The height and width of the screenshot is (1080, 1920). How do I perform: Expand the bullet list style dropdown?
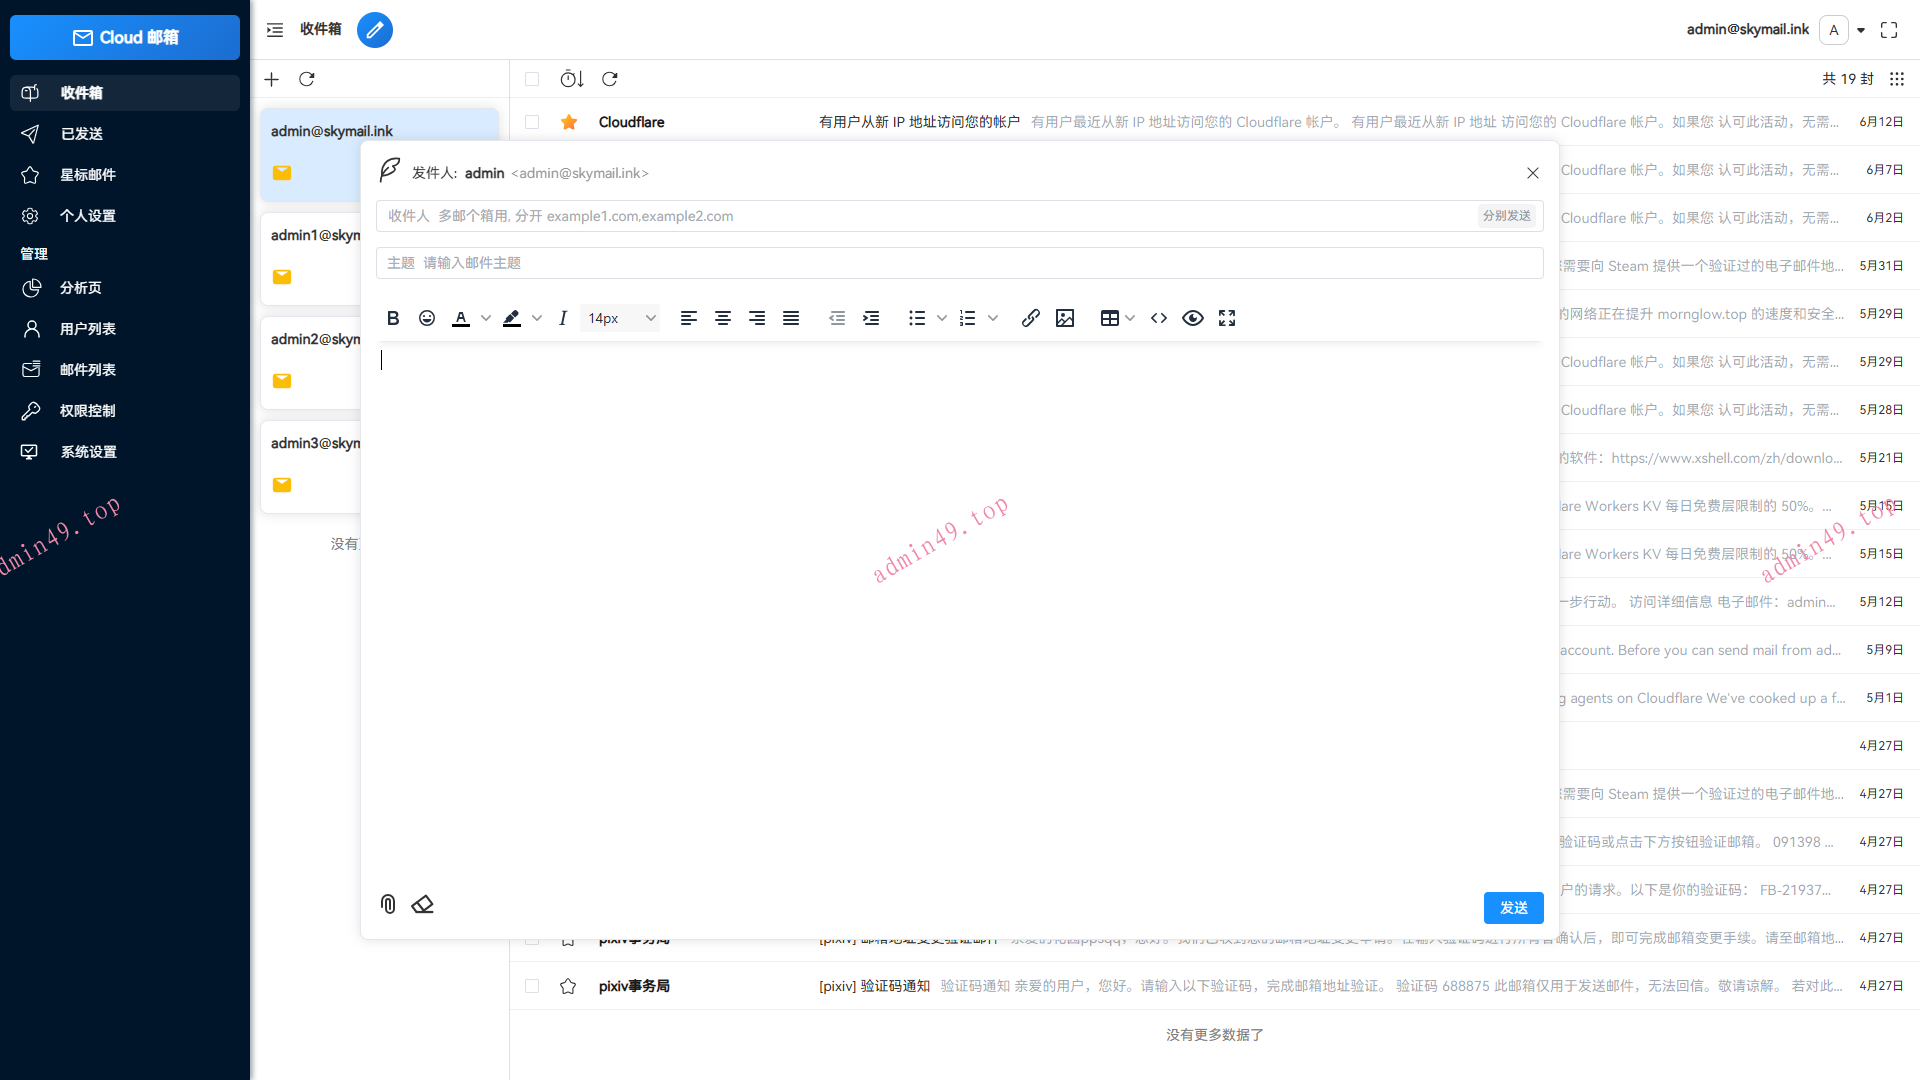pos(941,318)
